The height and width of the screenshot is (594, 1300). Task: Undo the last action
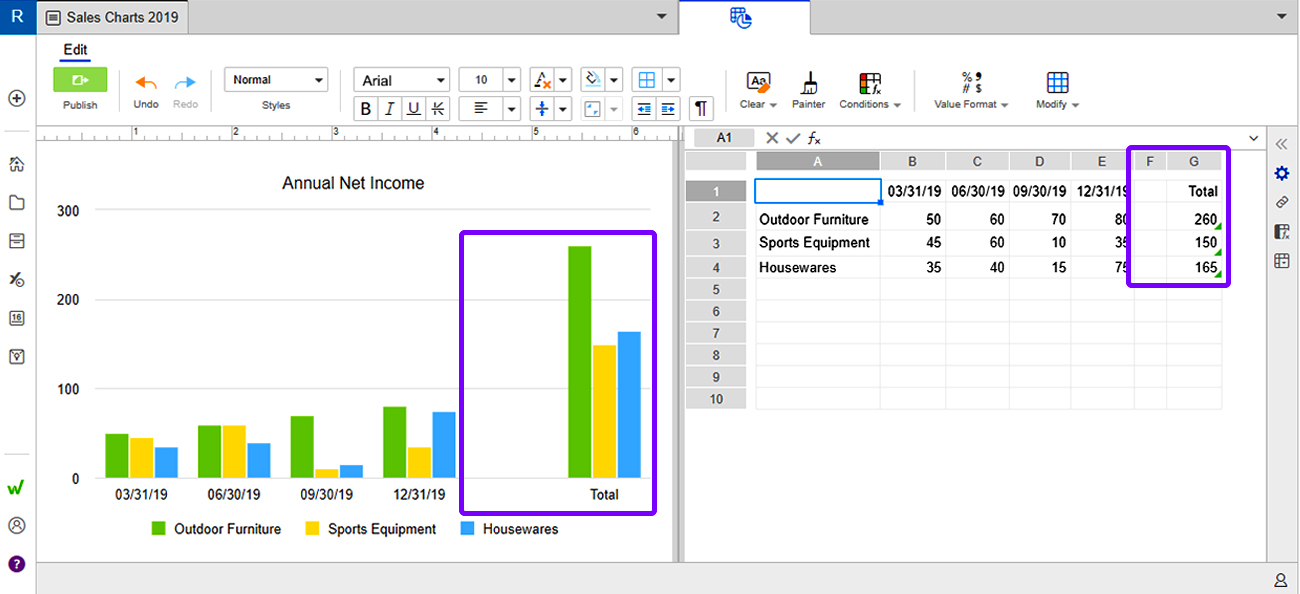click(x=146, y=89)
